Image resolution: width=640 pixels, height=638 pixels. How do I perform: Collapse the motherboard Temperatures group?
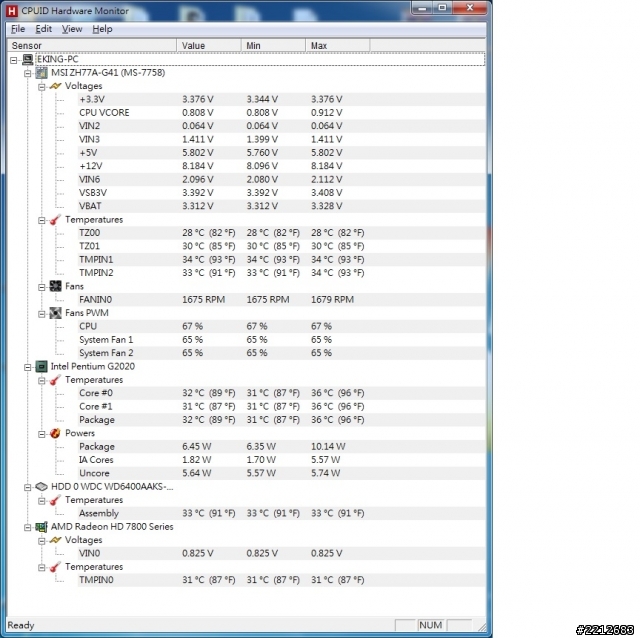[x=42, y=220]
